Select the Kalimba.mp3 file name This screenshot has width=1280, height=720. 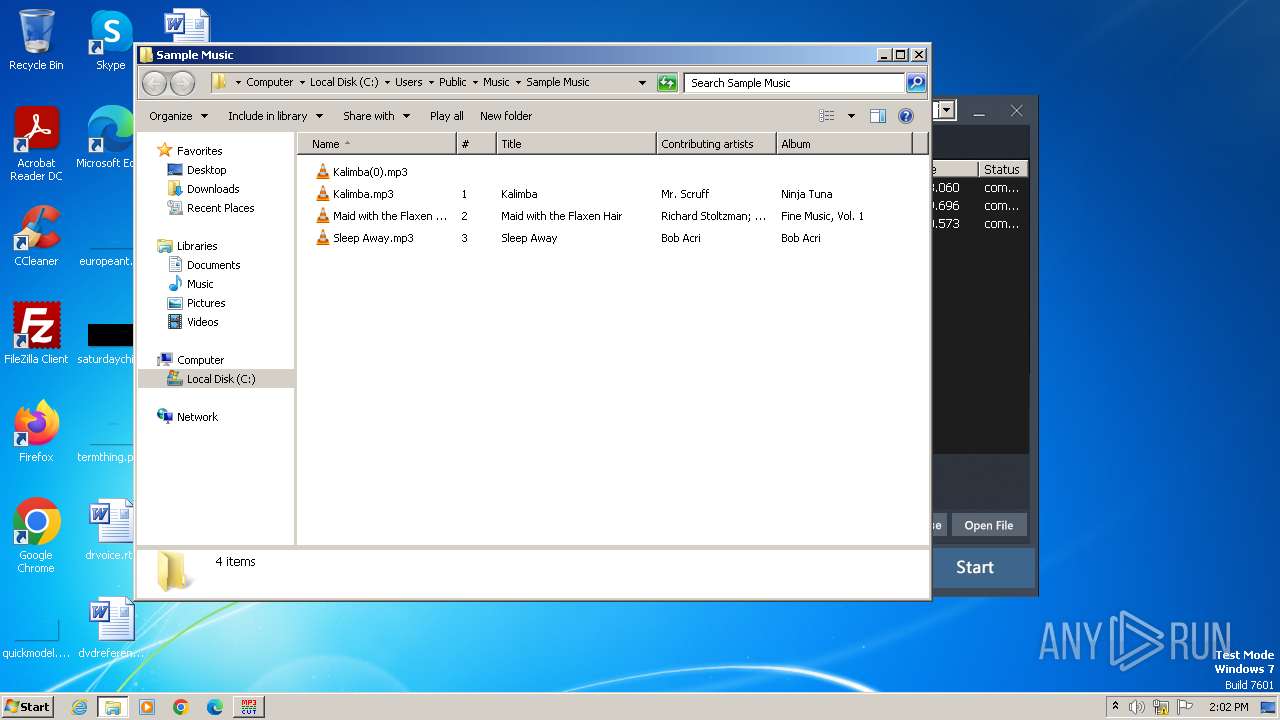363,194
